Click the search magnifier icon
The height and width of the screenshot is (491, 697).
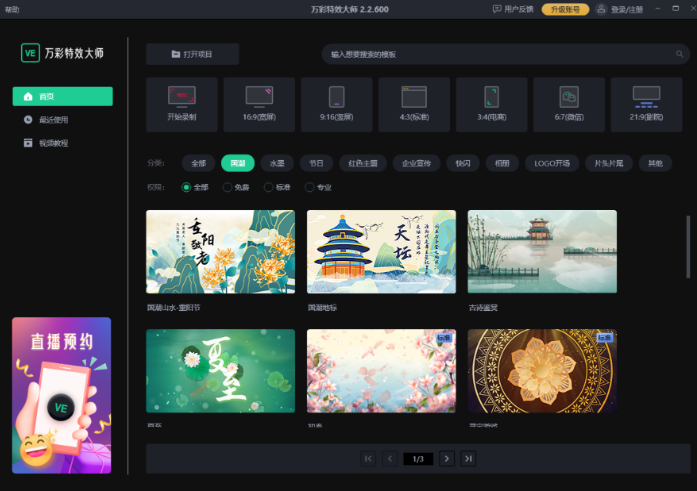click(679, 54)
